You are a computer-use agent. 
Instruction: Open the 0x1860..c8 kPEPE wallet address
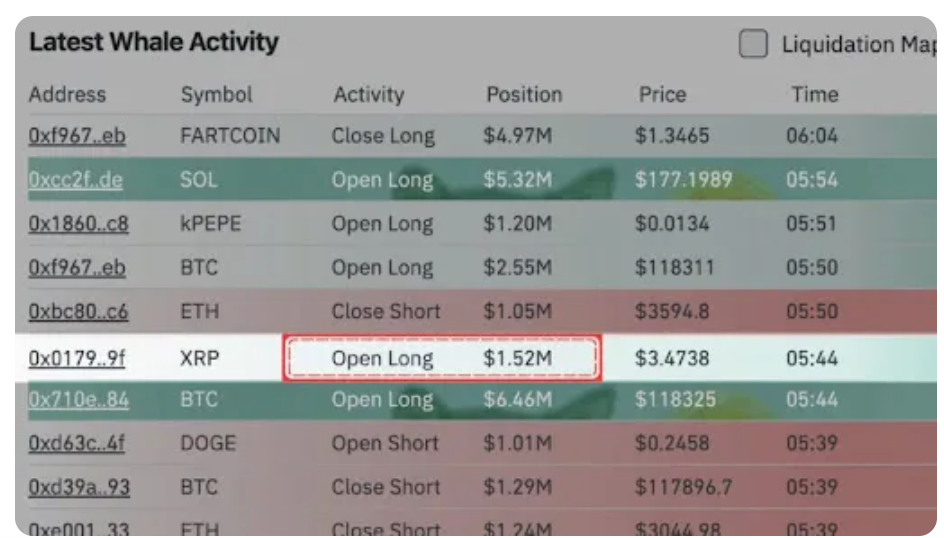tap(78, 224)
